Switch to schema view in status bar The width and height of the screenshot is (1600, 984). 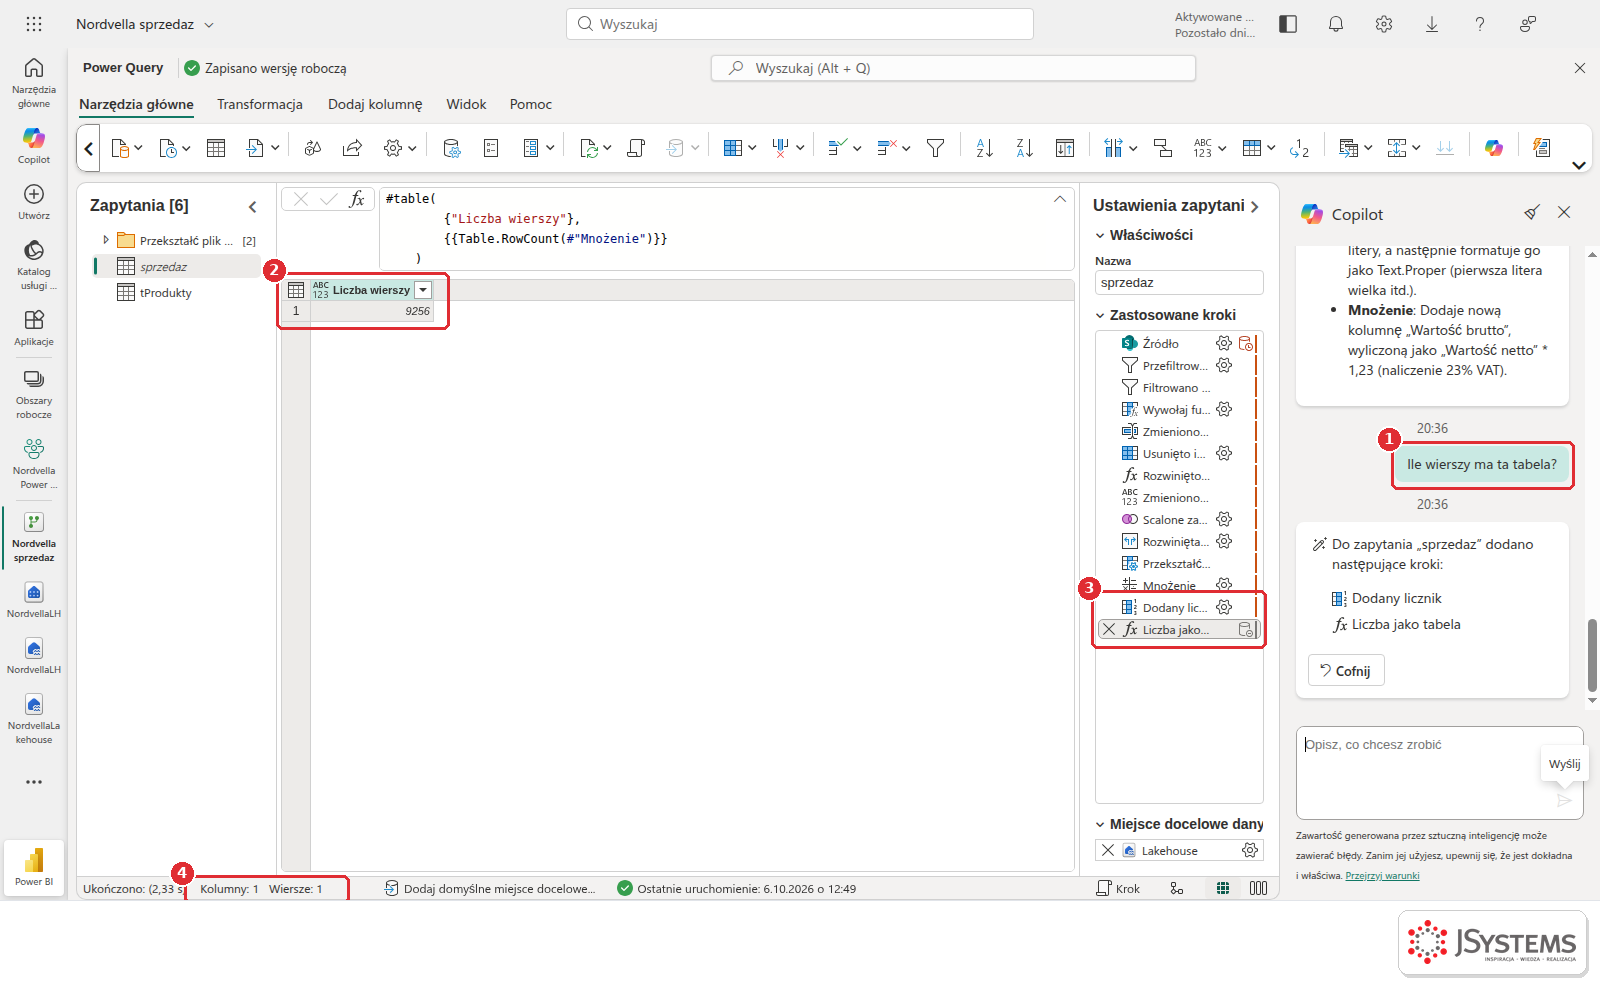coord(1258,888)
